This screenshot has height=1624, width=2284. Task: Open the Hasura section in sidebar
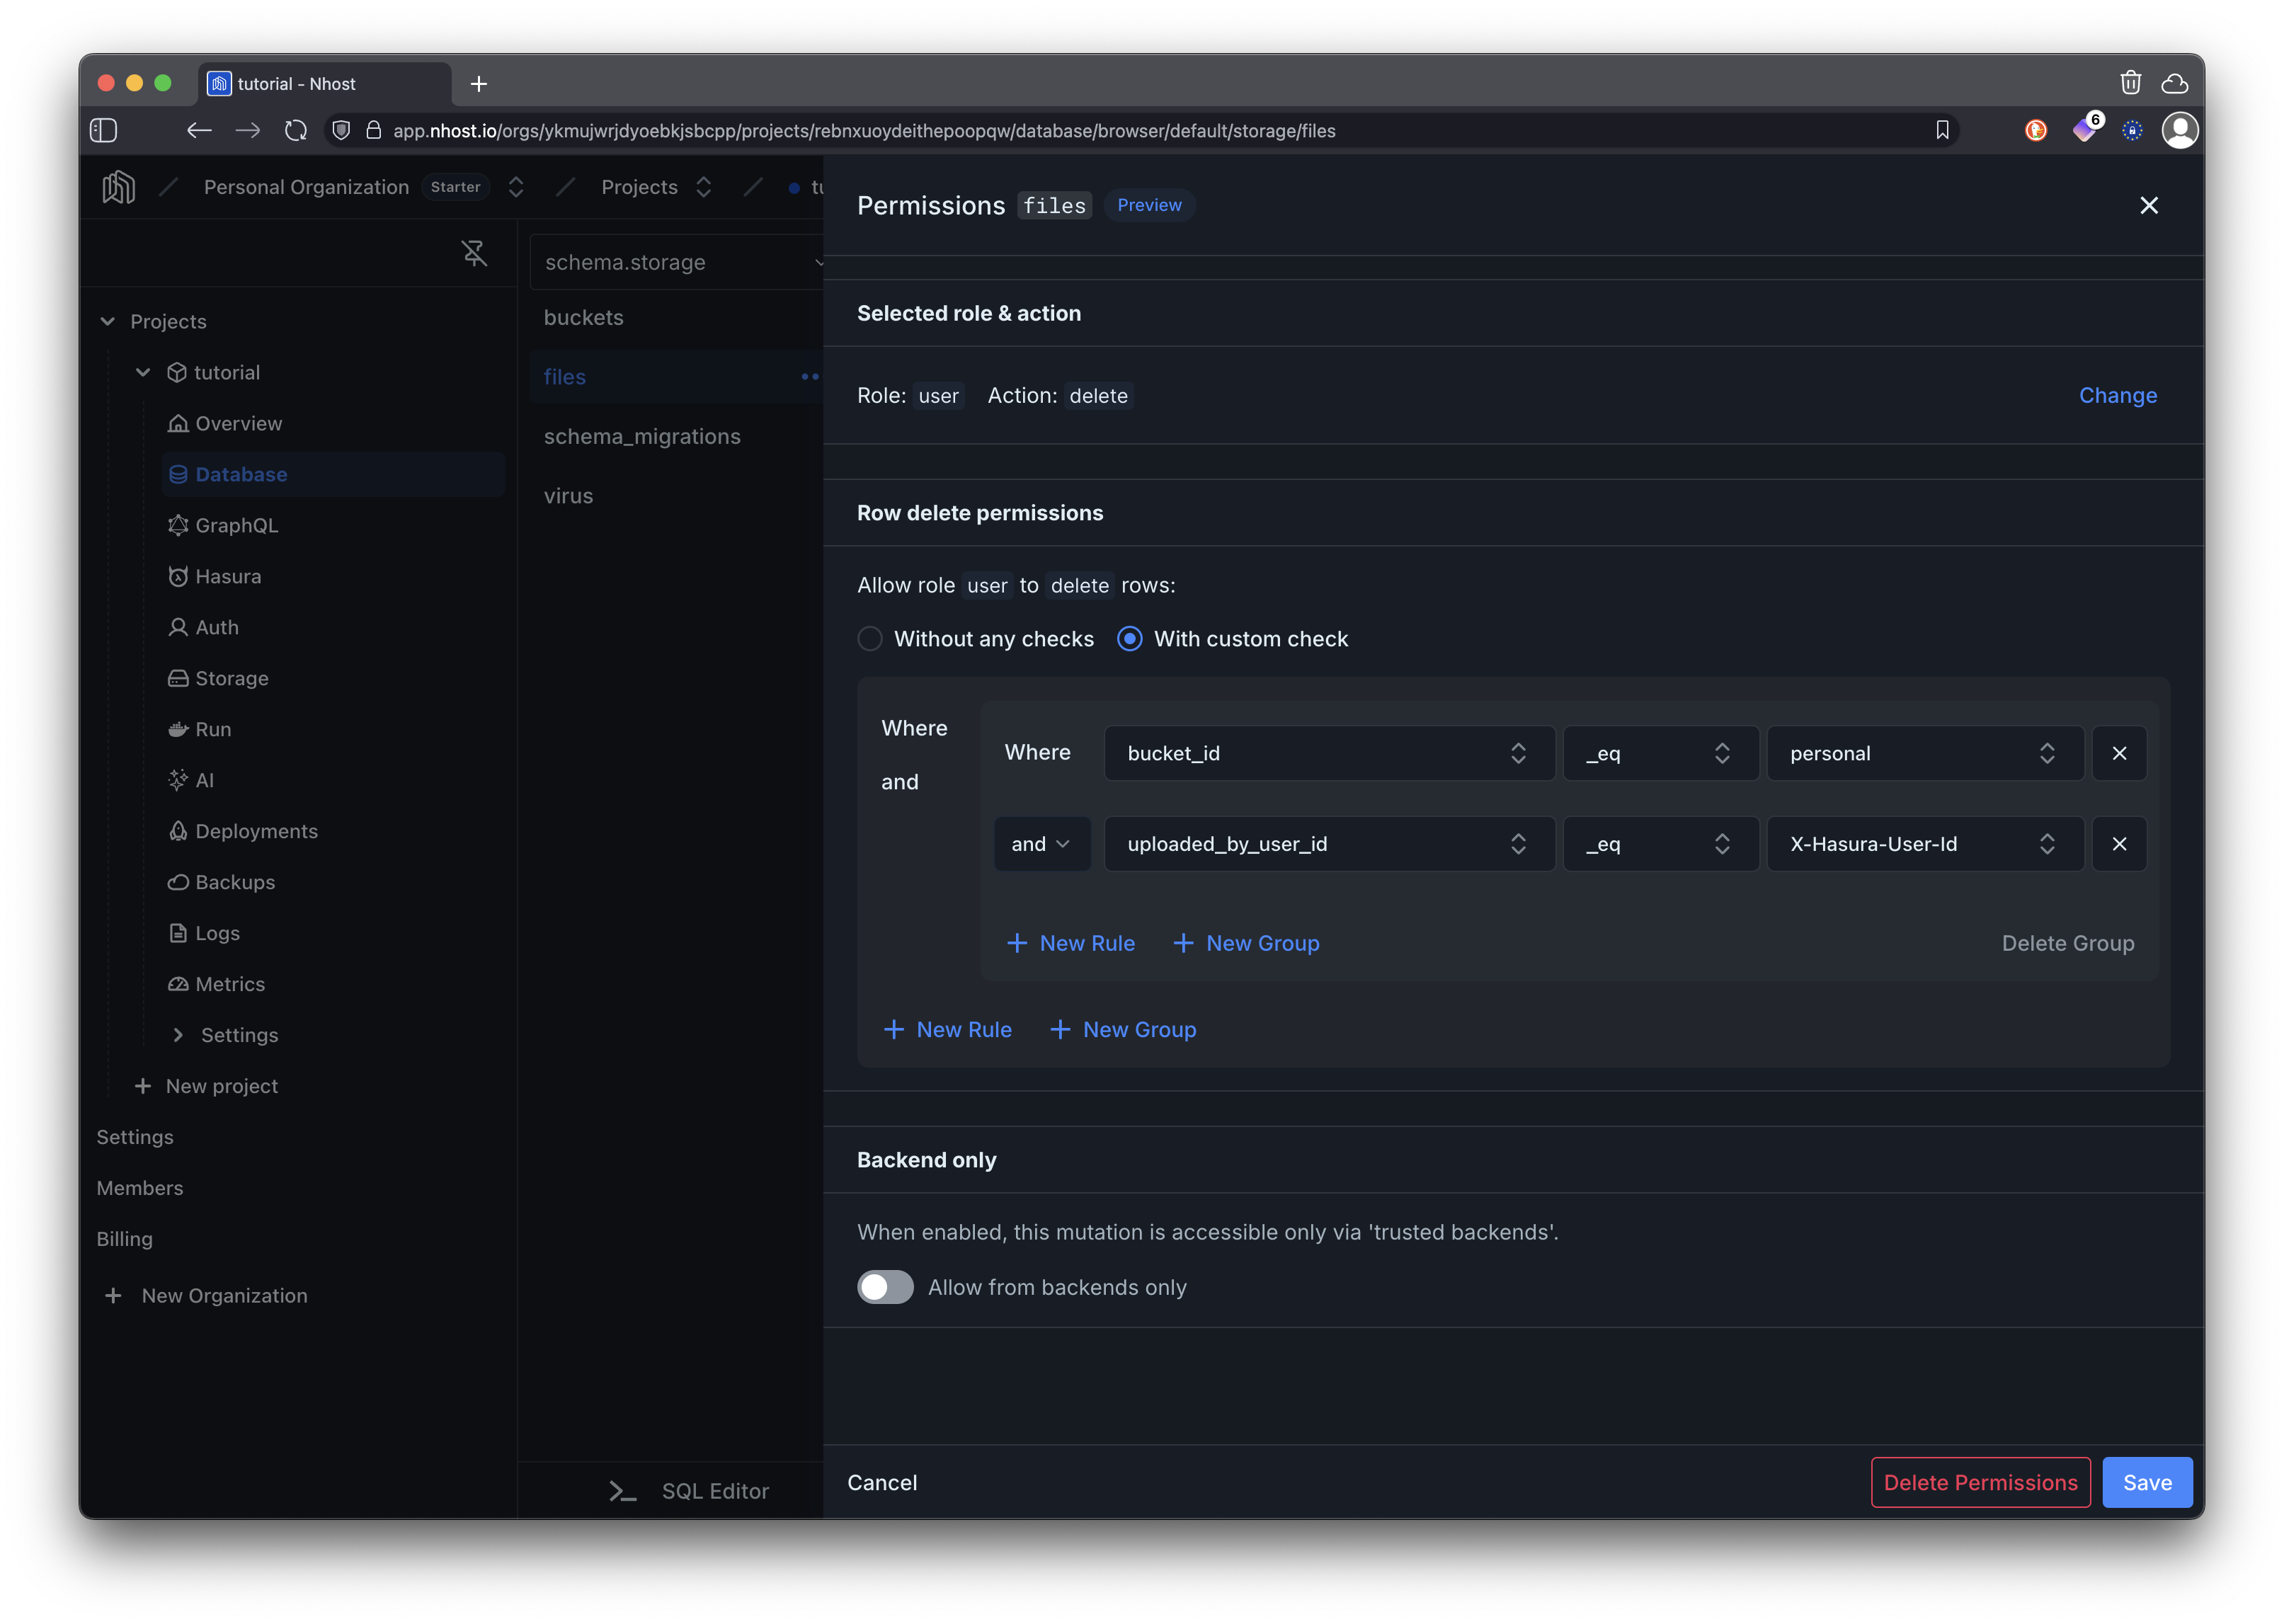pos(229,576)
